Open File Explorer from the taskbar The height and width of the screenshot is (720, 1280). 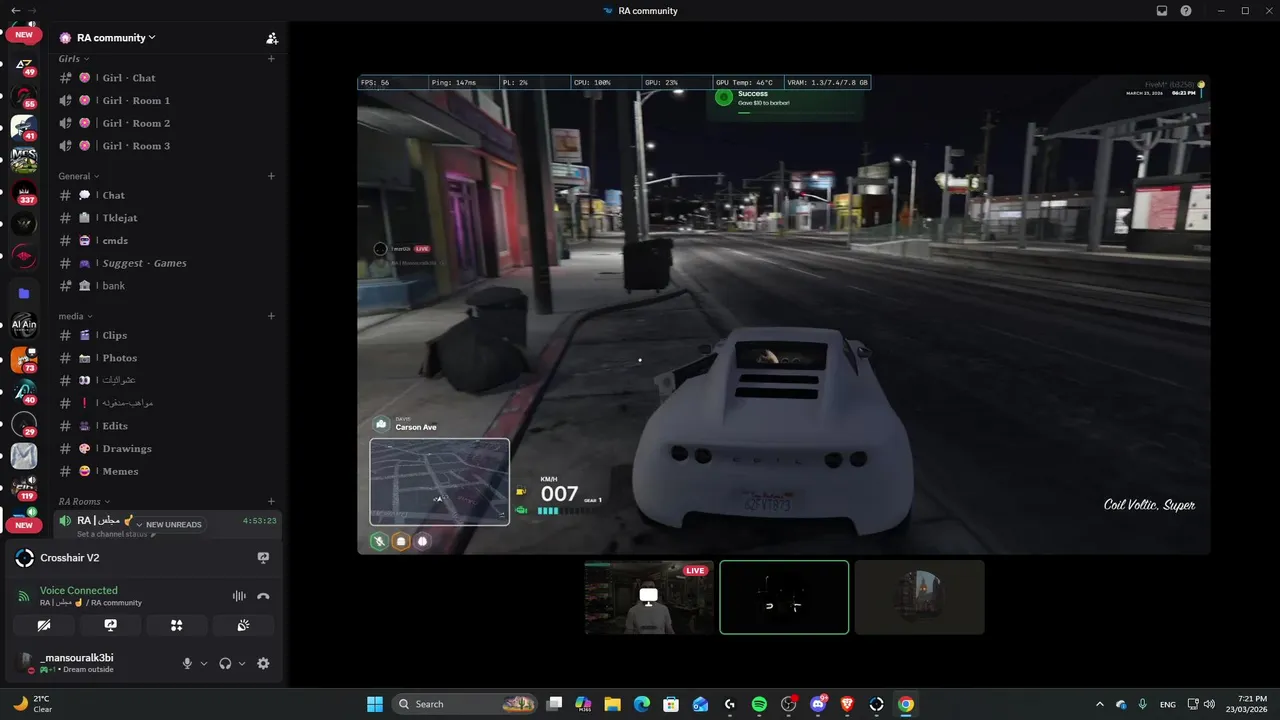click(x=612, y=704)
